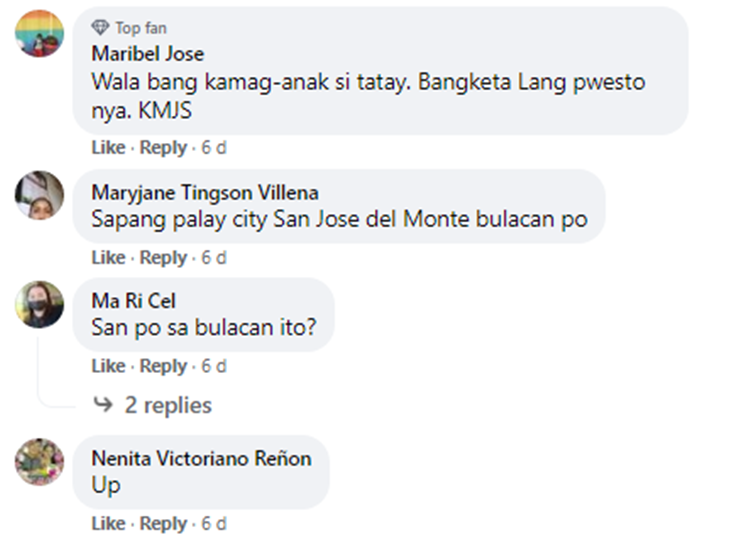
Task: Like Nenita Victoriano Reñon's Up comment
Action: (109, 523)
